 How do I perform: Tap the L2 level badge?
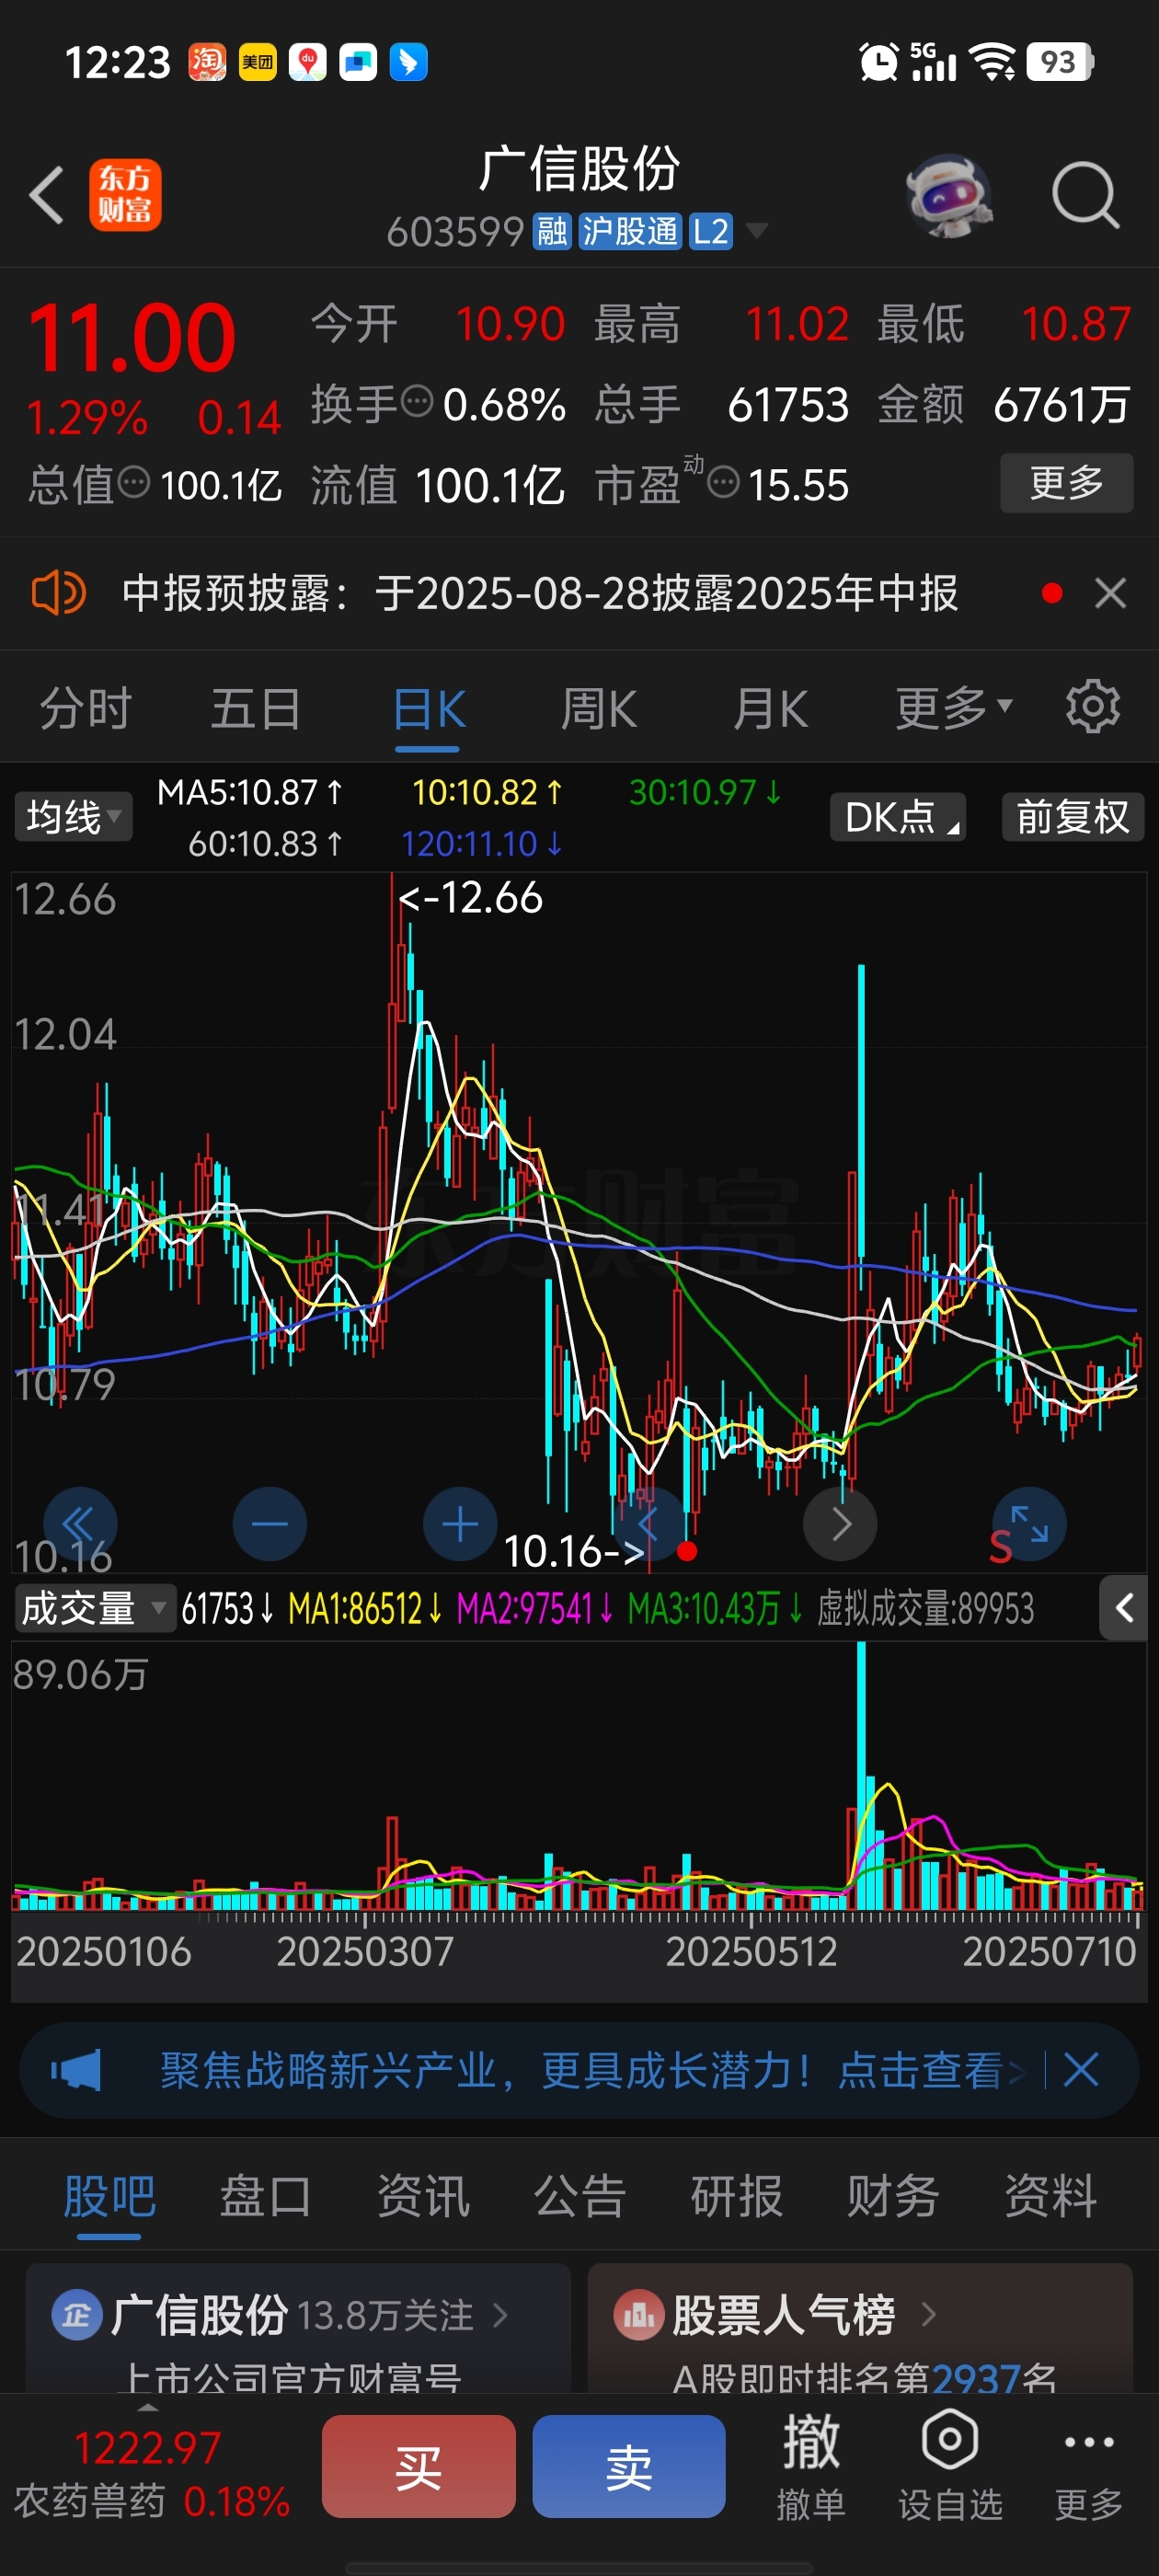pyautogui.click(x=711, y=231)
